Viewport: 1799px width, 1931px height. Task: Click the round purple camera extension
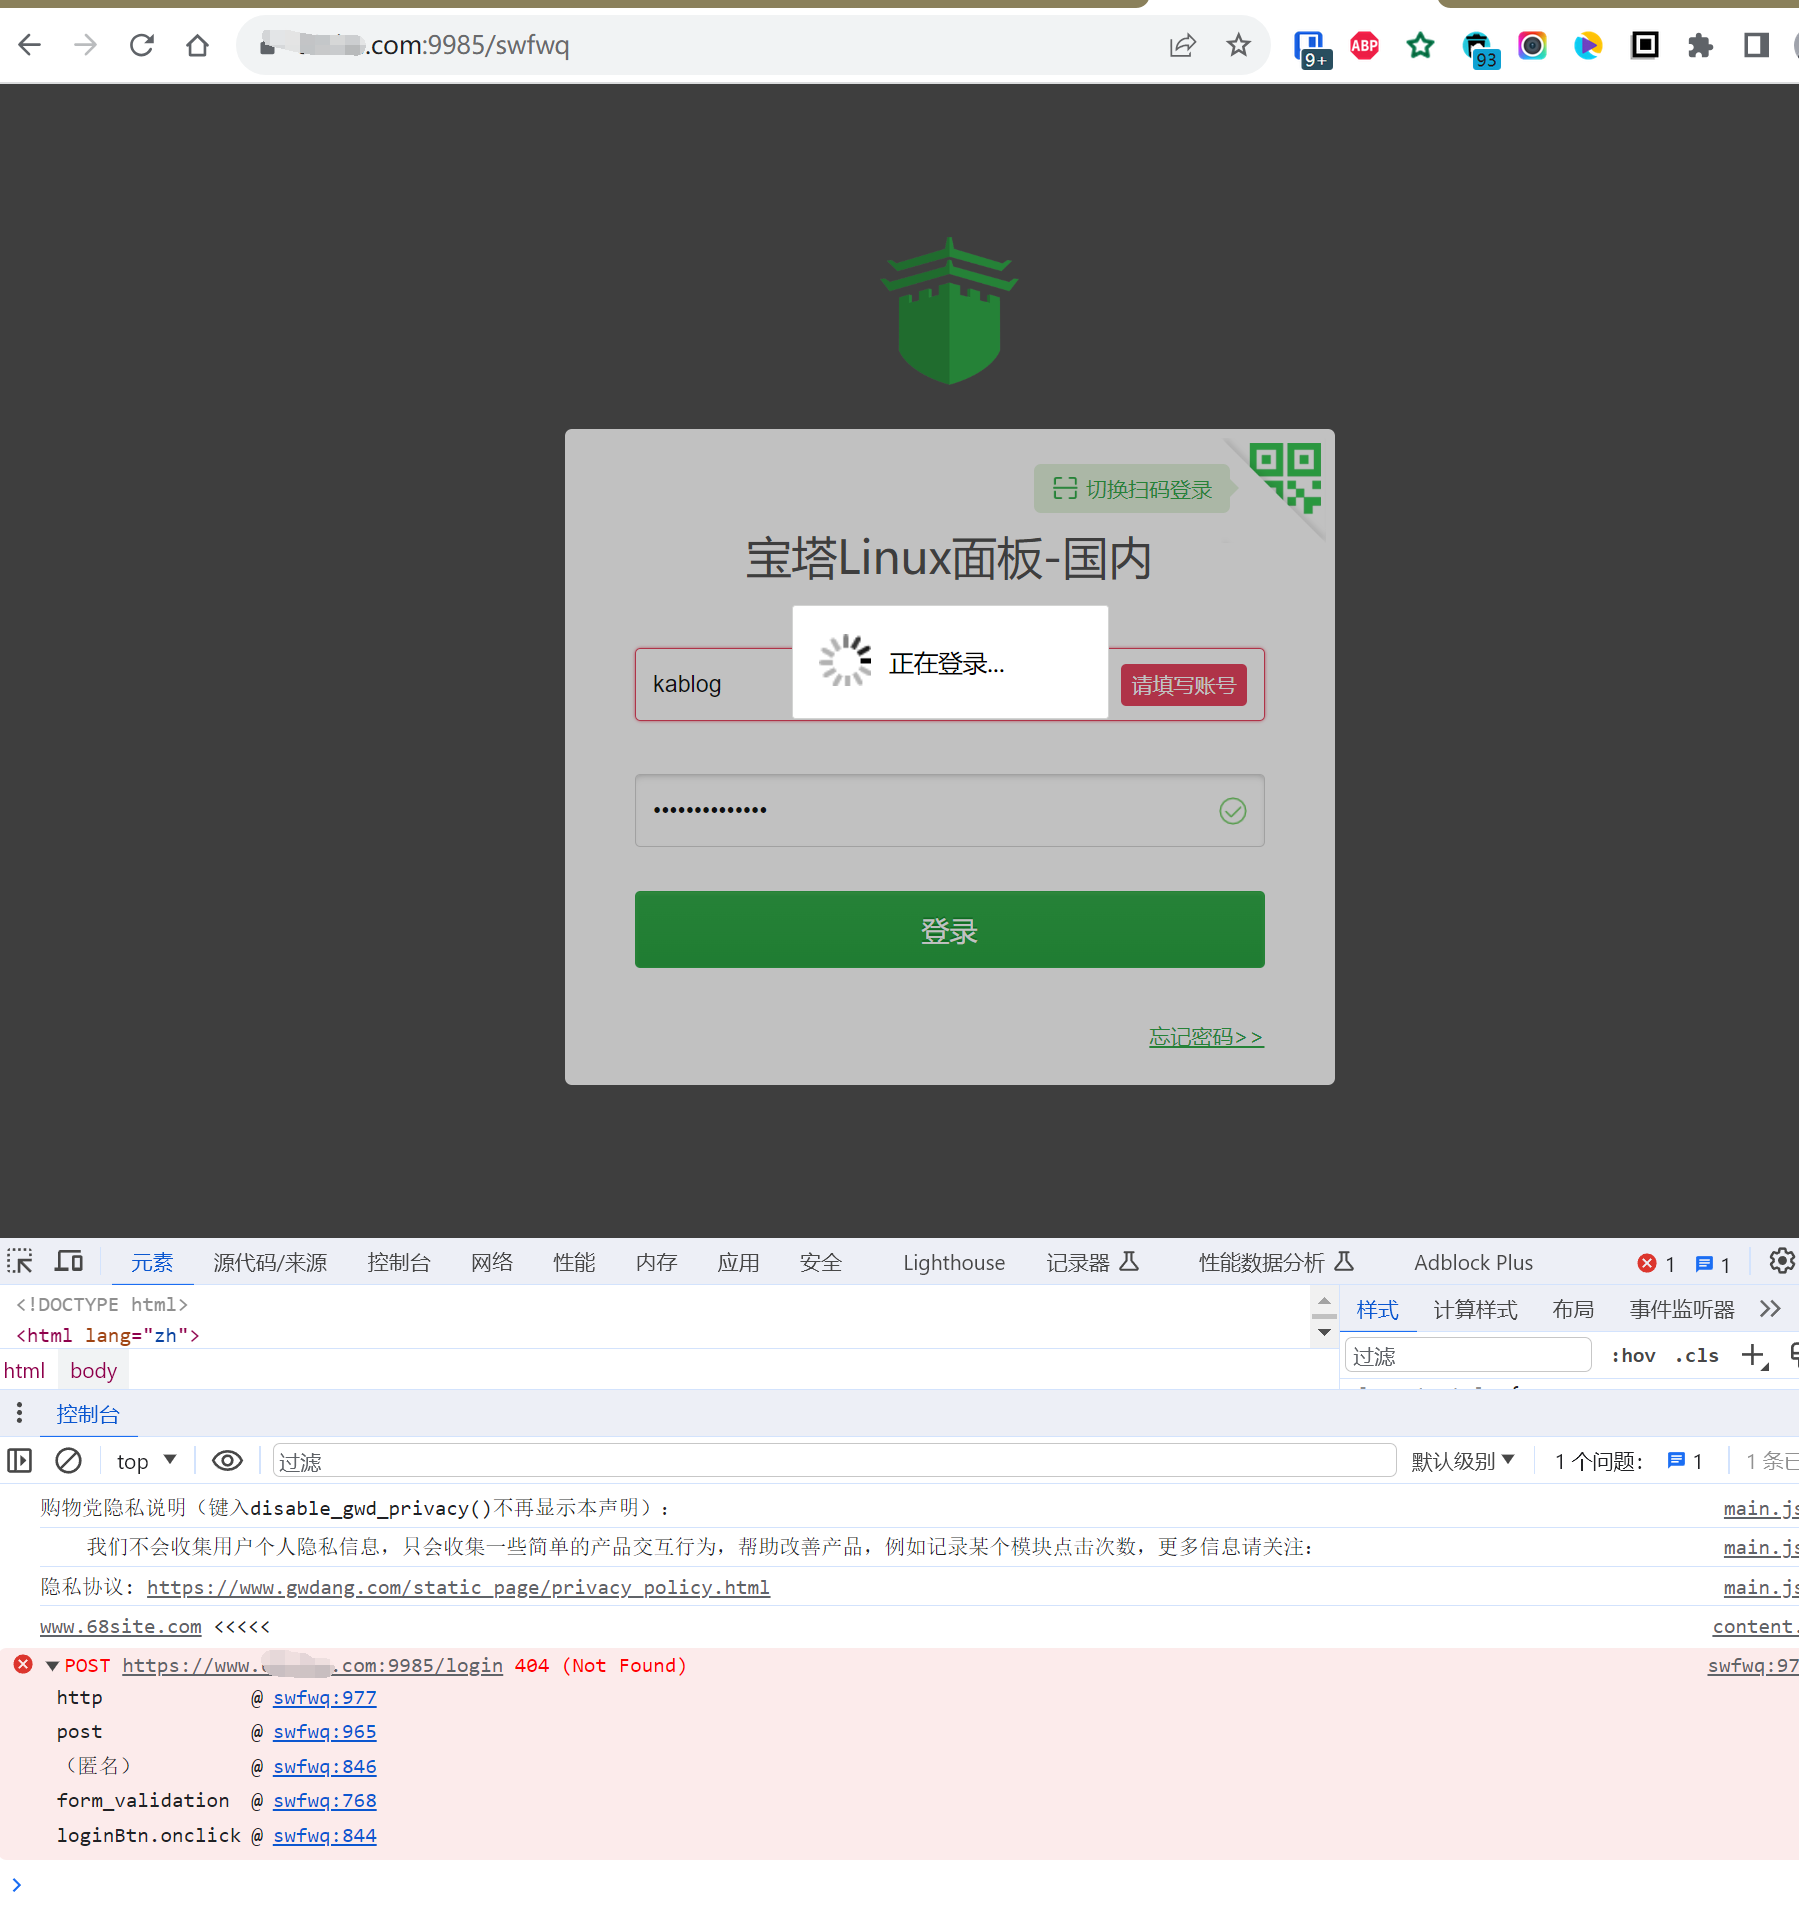[x=1532, y=45]
